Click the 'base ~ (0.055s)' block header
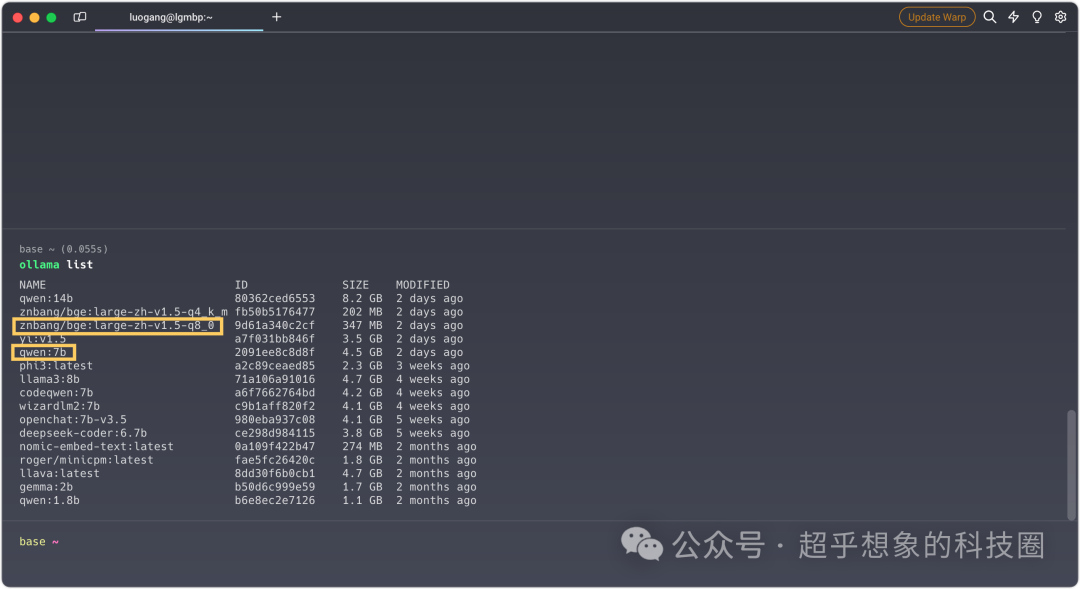1080x589 pixels. point(63,249)
